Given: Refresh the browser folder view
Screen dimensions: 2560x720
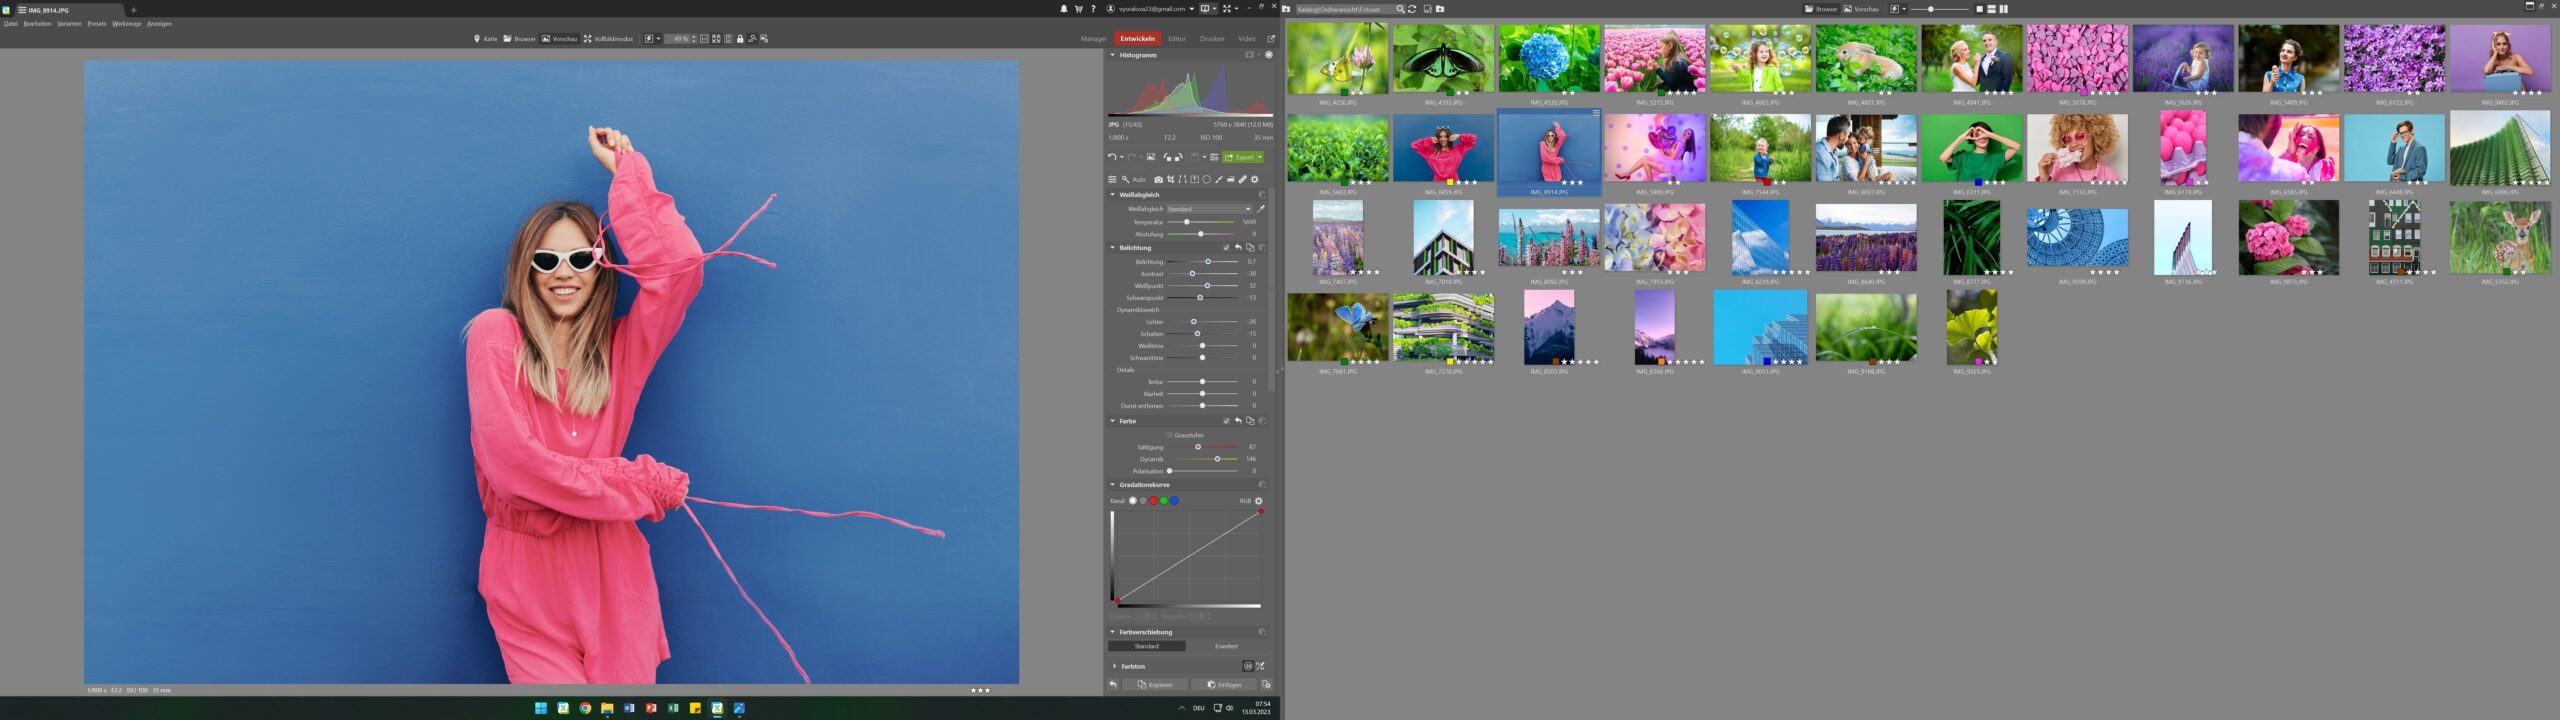Looking at the screenshot, I should pyautogui.click(x=1412, y=9).
